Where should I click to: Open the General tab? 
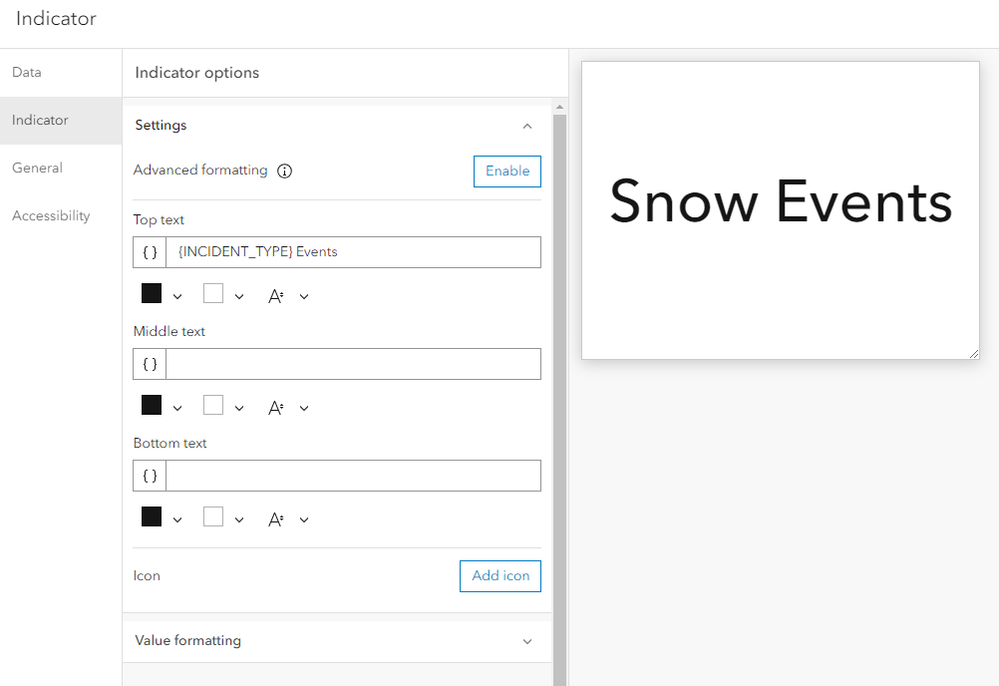[x=38, y=168]
